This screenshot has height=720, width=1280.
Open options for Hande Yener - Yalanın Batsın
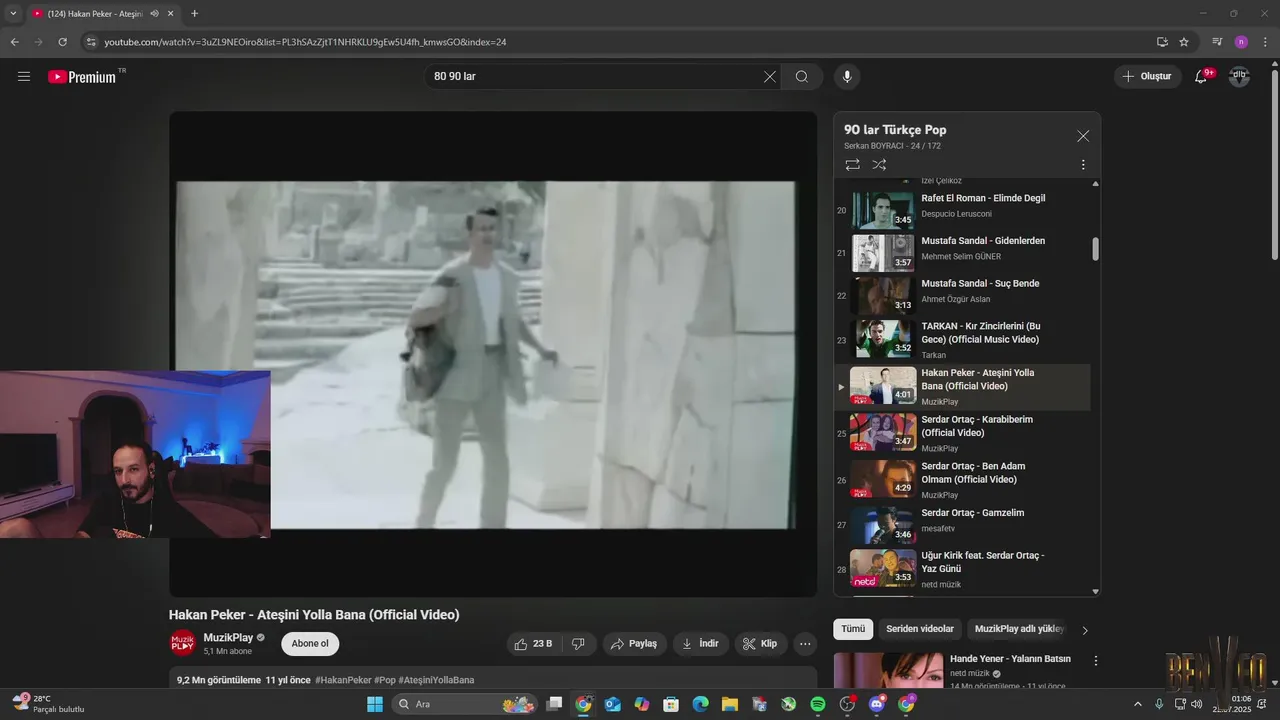click(x=1096, y=661)
